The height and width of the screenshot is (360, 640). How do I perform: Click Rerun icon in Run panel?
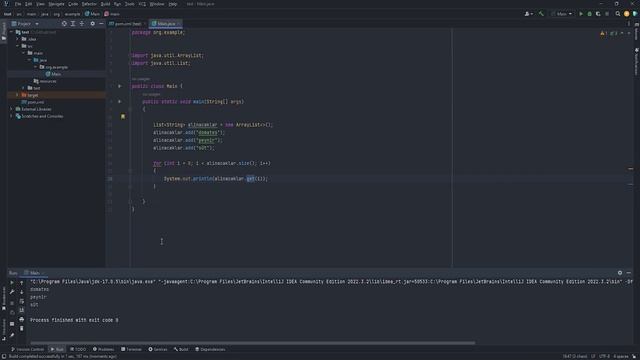tap(12, 282)
